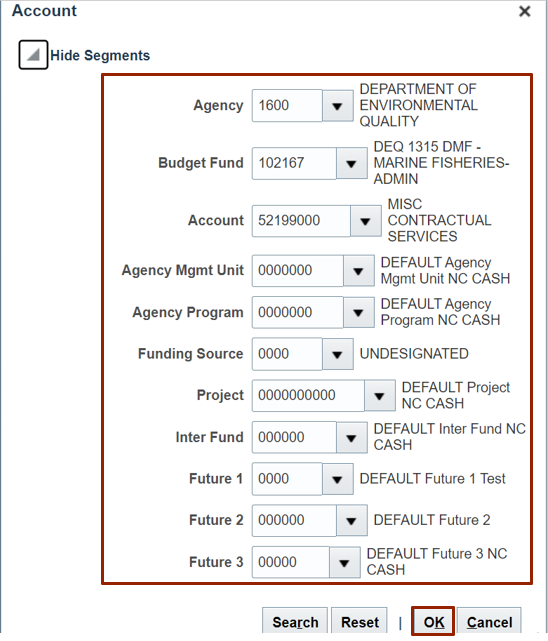
Task: Select the Account field 52199000
Action: click(301, 221)
